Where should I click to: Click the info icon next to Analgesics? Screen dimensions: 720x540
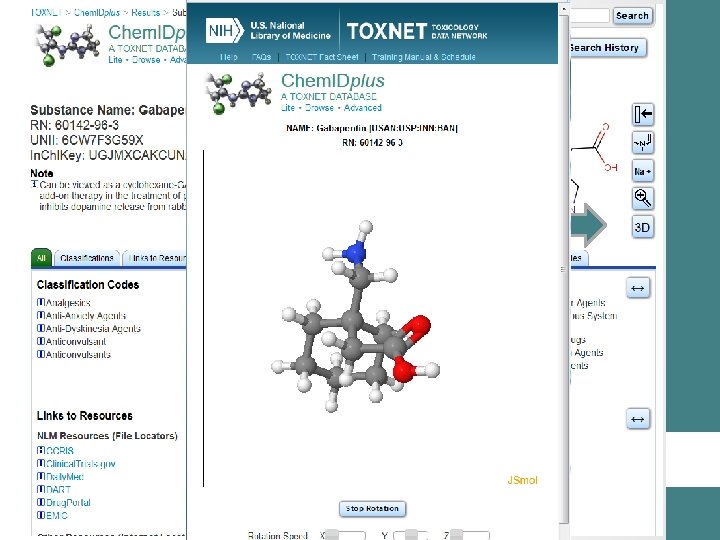[40, 302]
